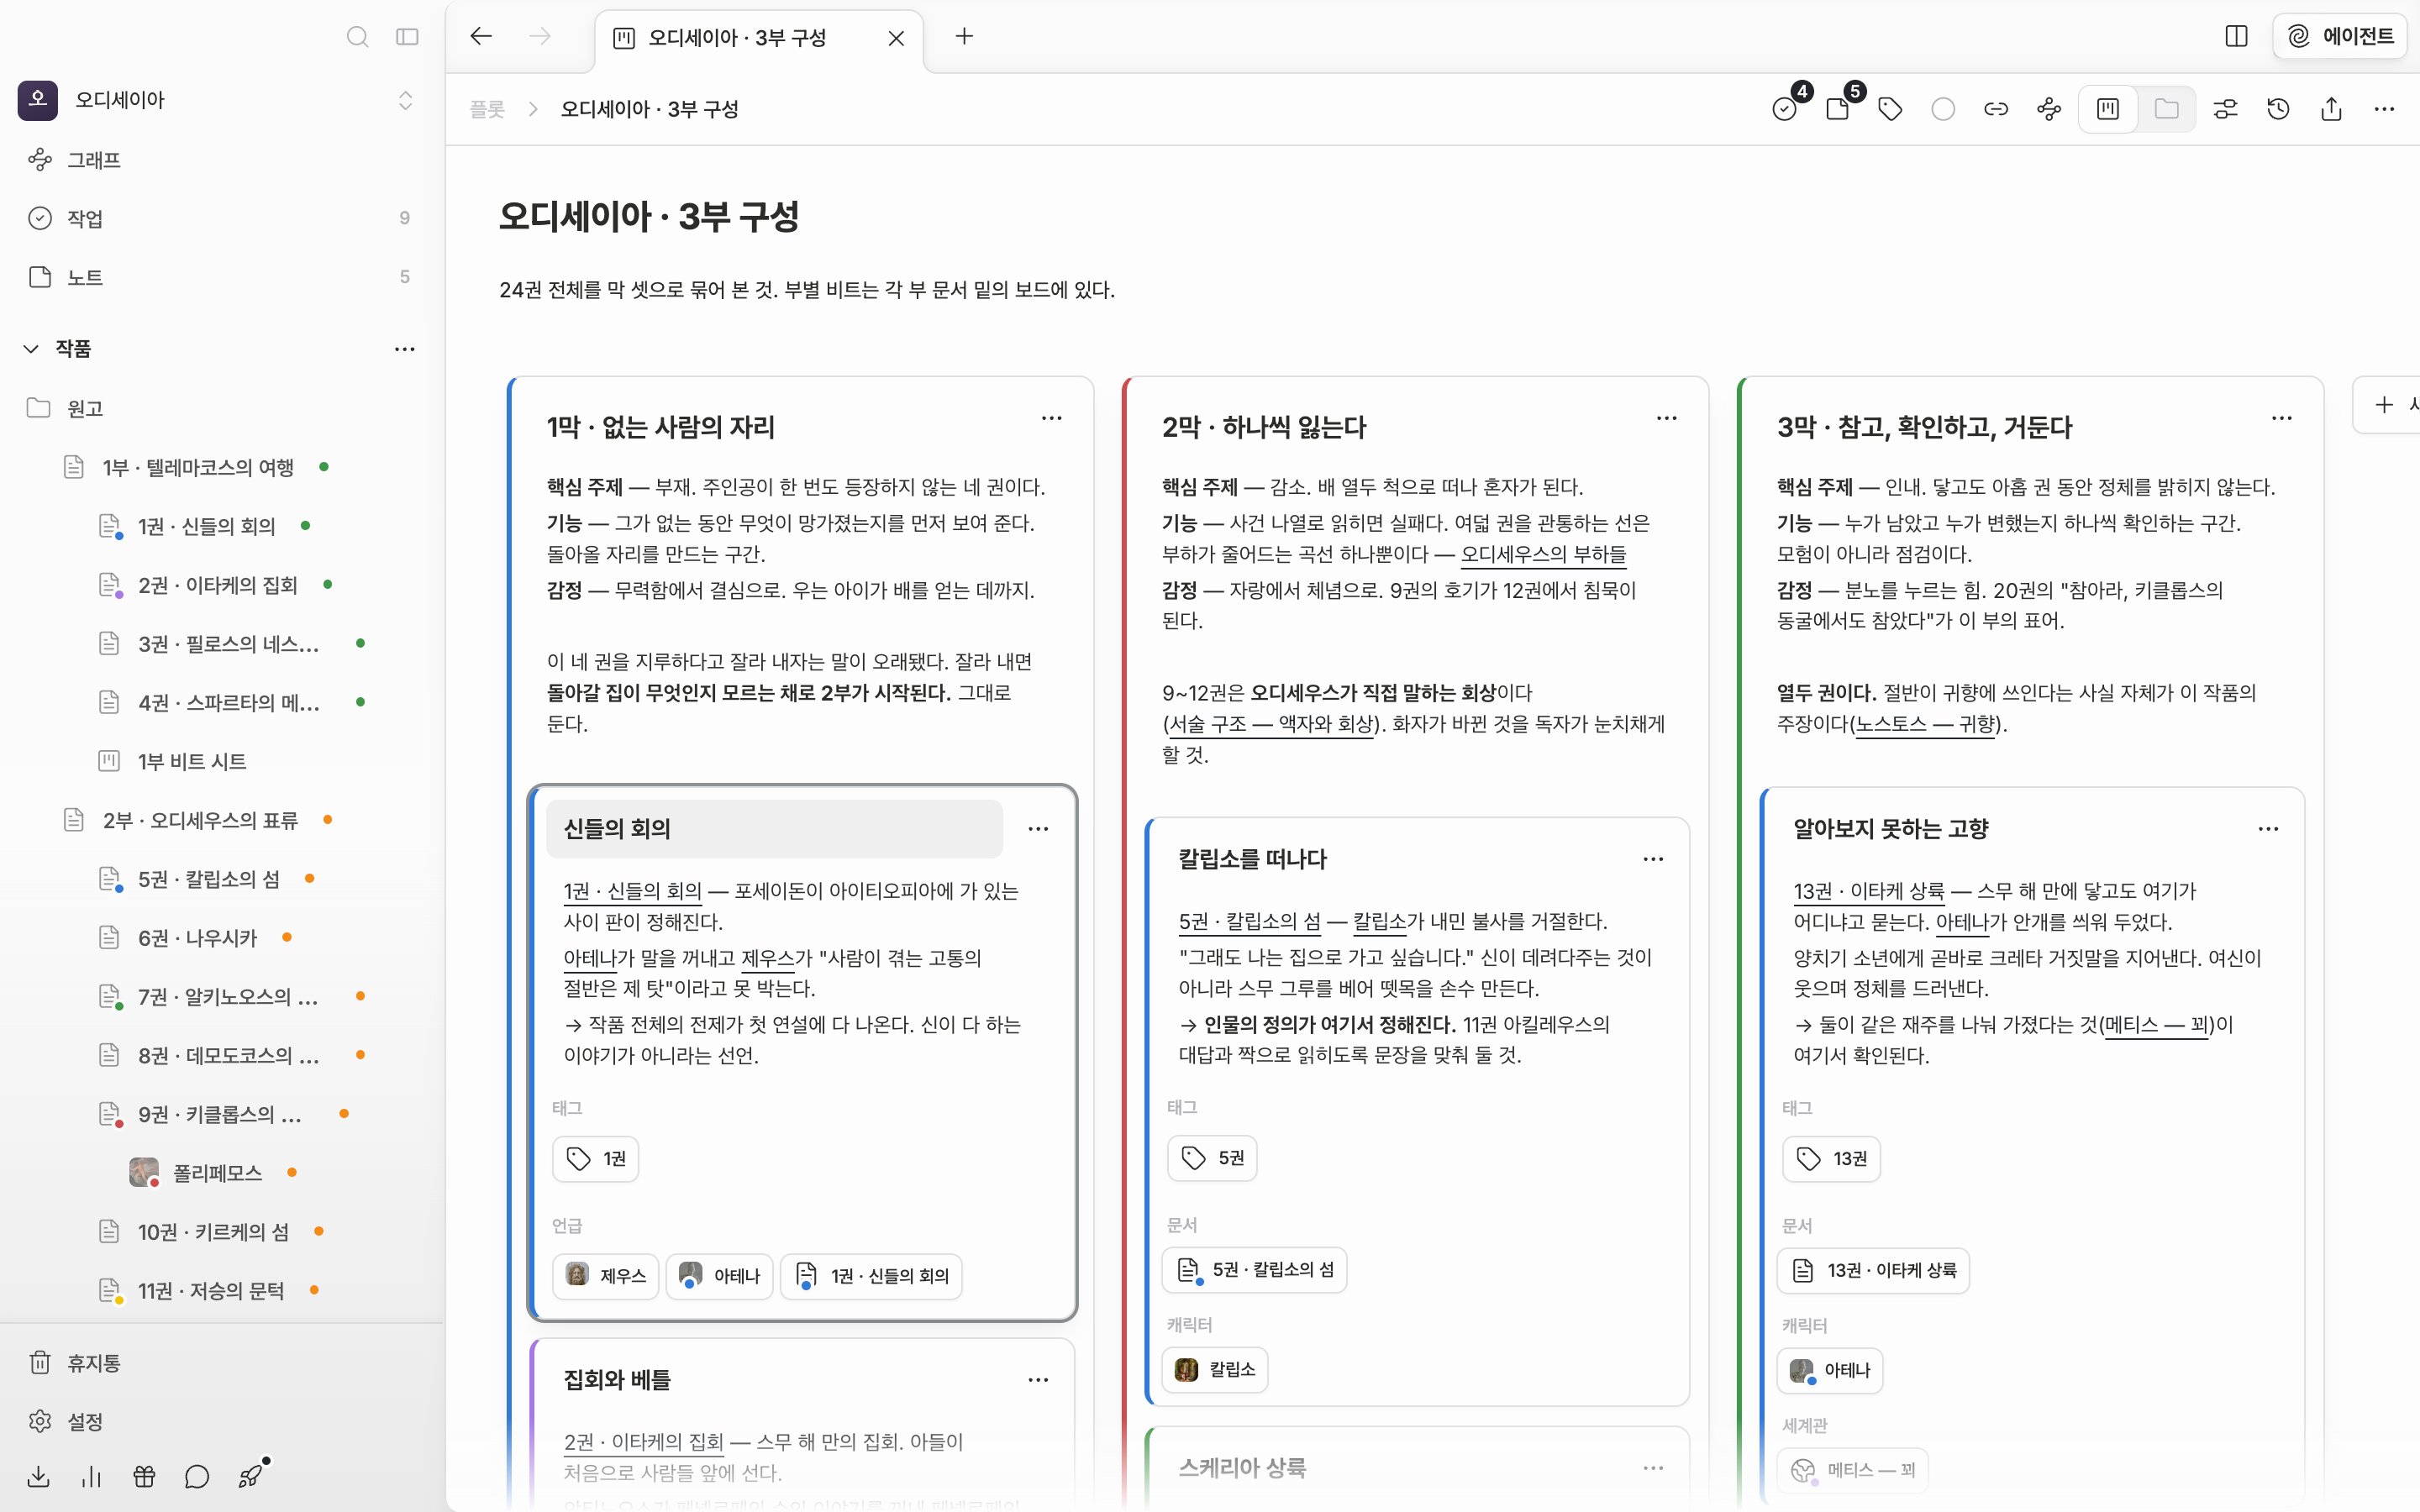The width and height of the screenshot is (2420, 1512).
Task: Select the 오디세이아 · 3부 구성 tab
Action: coord(758,38)
